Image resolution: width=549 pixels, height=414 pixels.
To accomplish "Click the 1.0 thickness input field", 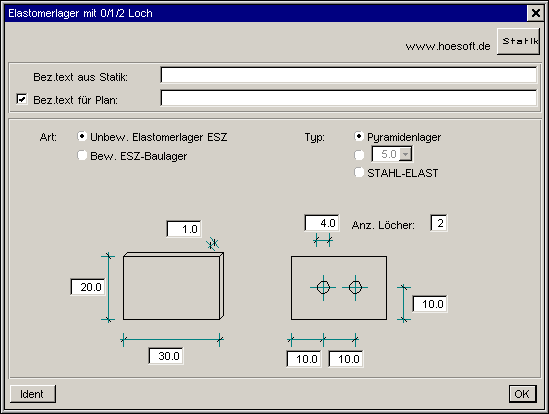I will coord(184,229).
